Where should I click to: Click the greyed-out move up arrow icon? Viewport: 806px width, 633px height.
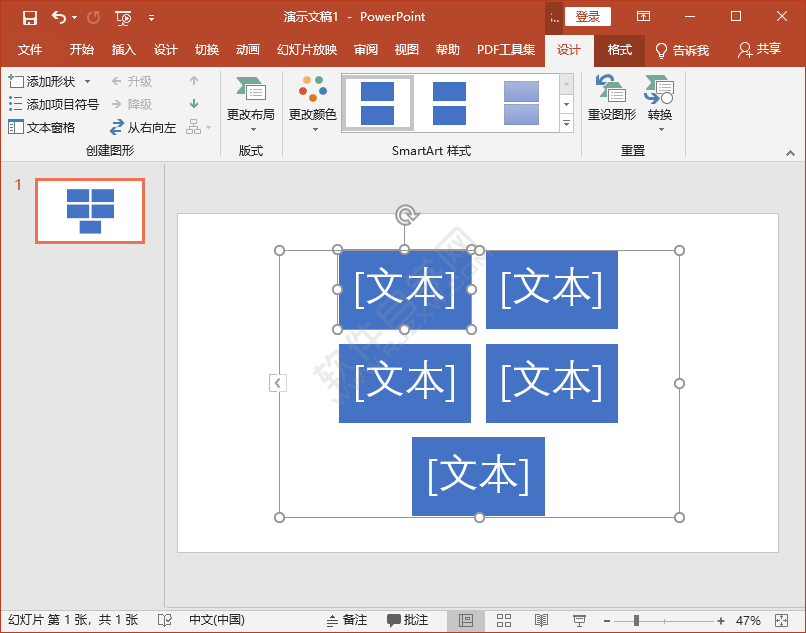pyautogui.click(x=194, y=81)
